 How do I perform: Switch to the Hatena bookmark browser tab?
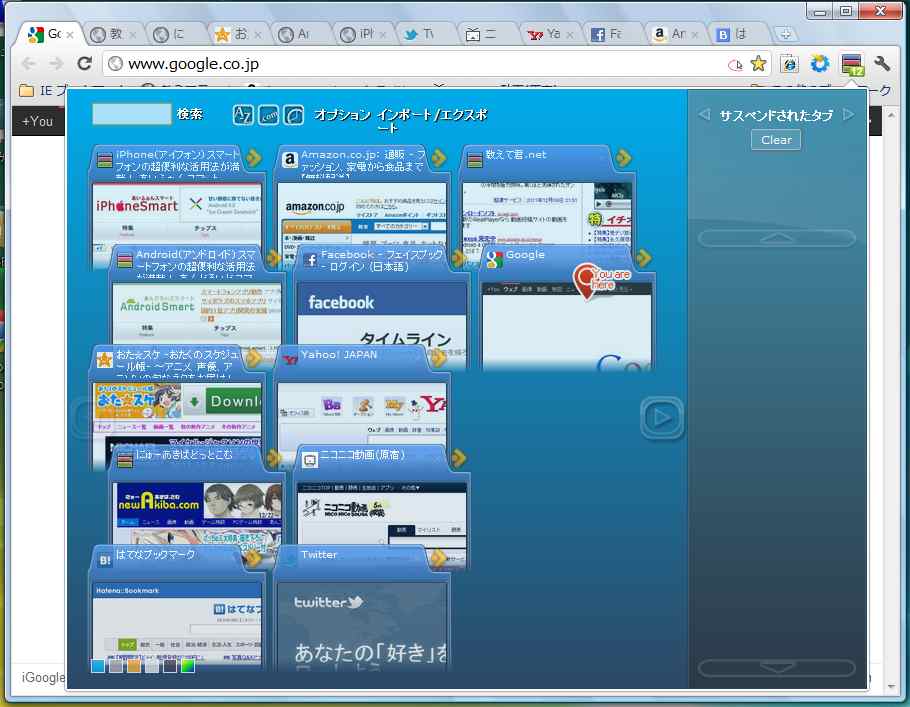click(x=737, y=34)
